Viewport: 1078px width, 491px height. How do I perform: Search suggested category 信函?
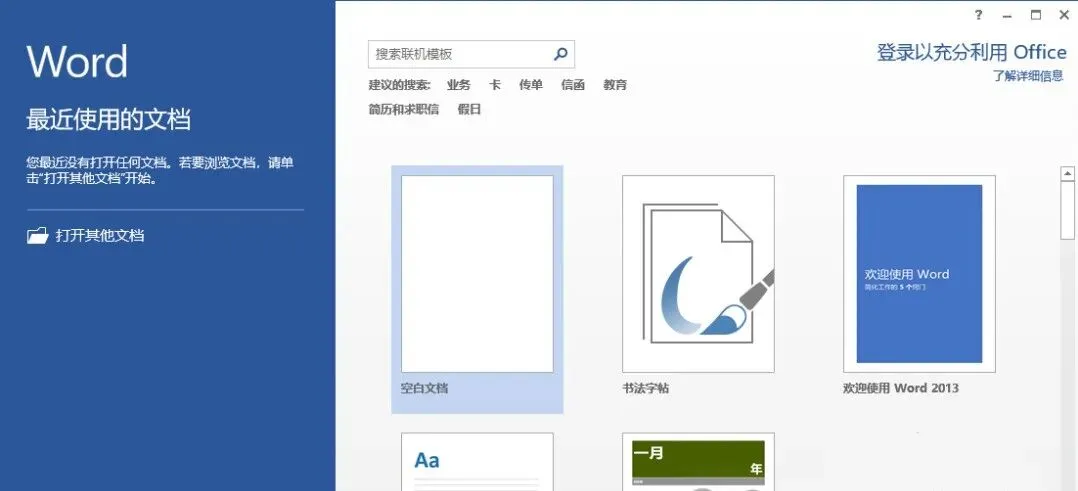(x=573, y=85)
